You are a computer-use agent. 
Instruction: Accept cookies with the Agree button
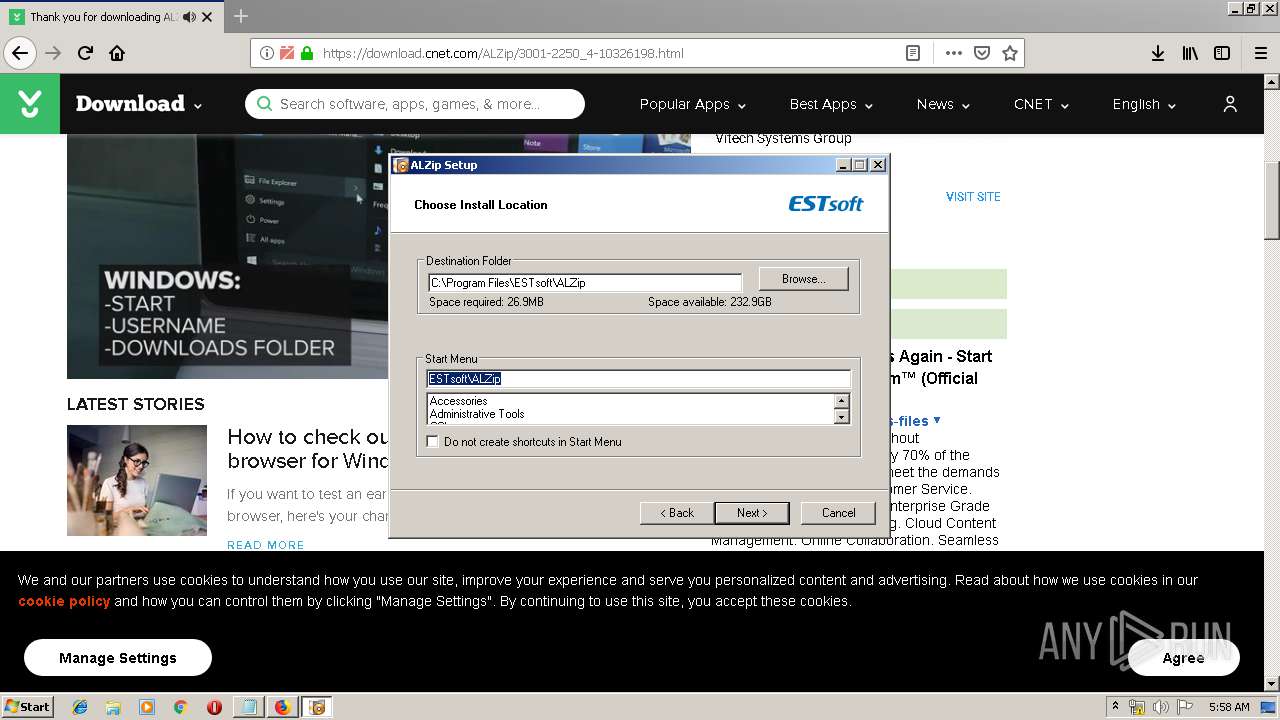(x=1184, y=658)
